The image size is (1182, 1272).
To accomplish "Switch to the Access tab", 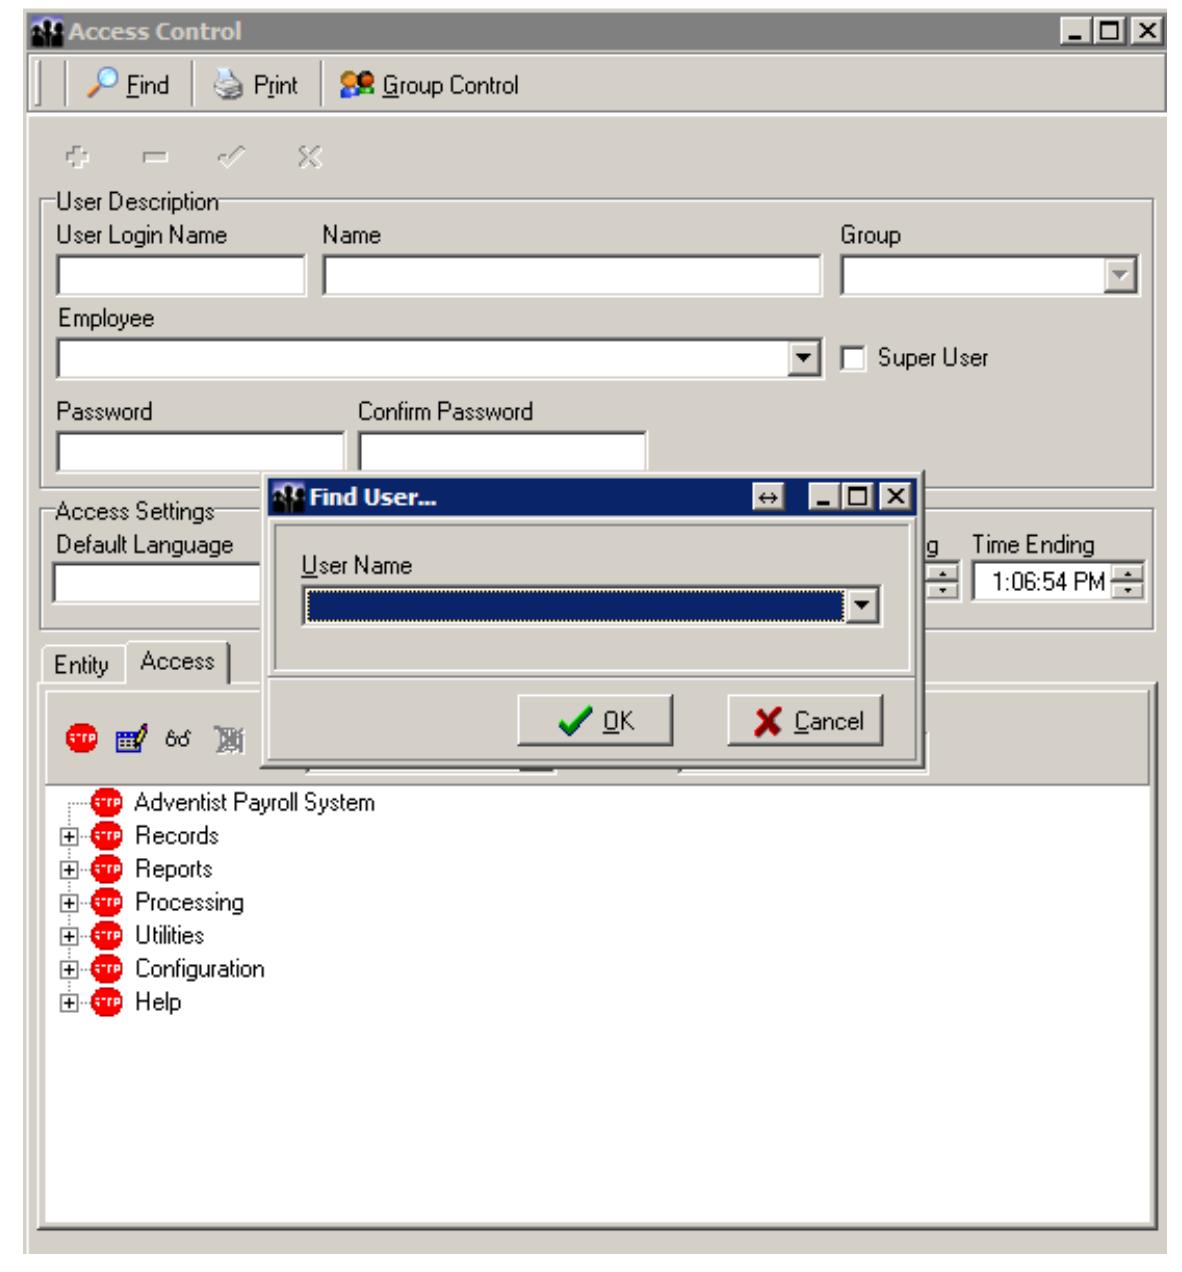I will 177,662.
